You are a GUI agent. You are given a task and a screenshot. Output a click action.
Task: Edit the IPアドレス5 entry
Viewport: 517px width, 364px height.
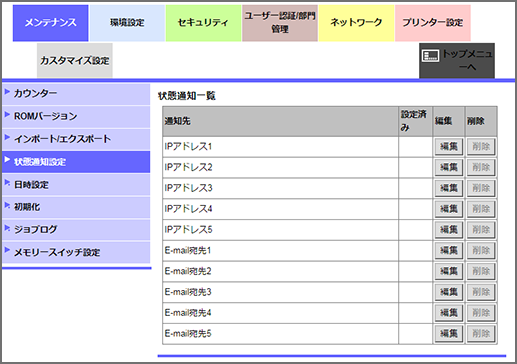449,230
